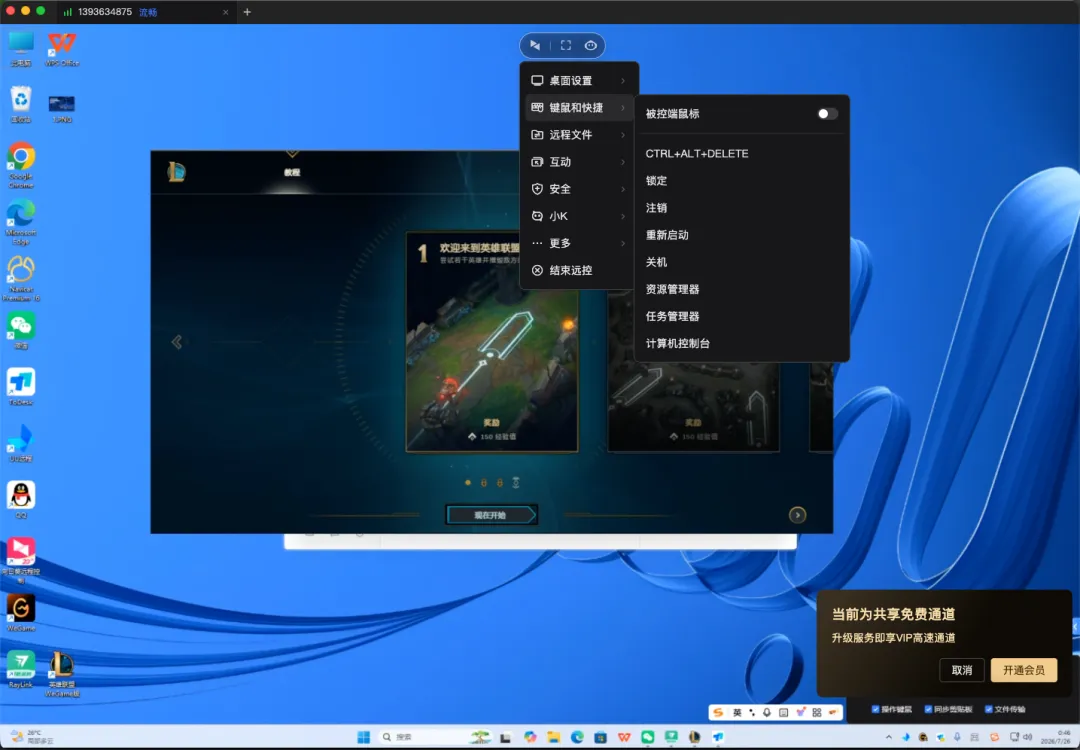The image size is (1080, 750).
Task: Launch Microsoft Edge desktop shortcut
Action: click(x=21, y=222)
